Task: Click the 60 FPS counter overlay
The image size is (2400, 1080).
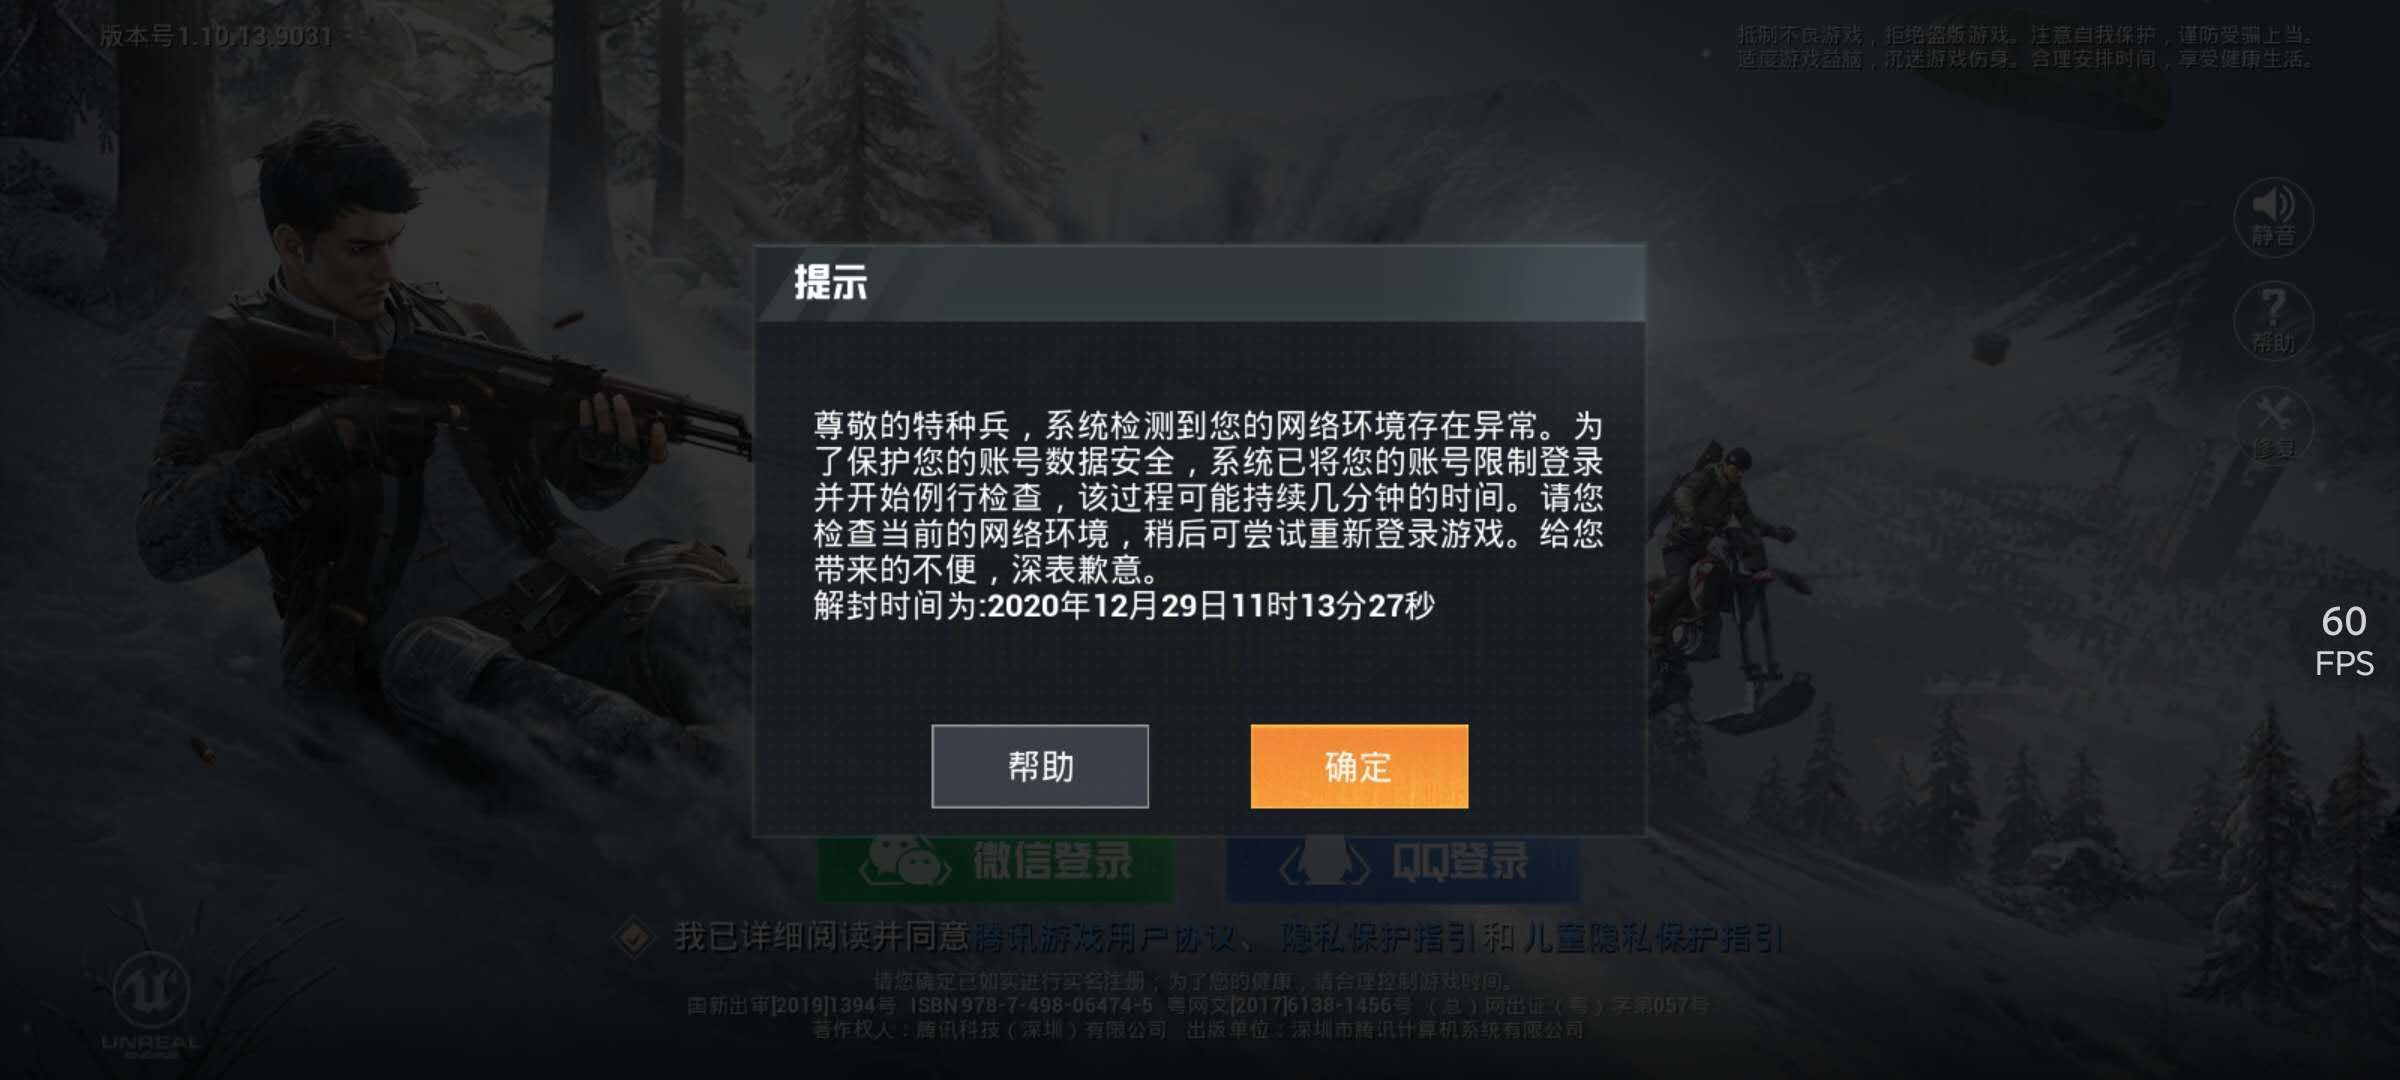Action: pos(2344,641)
